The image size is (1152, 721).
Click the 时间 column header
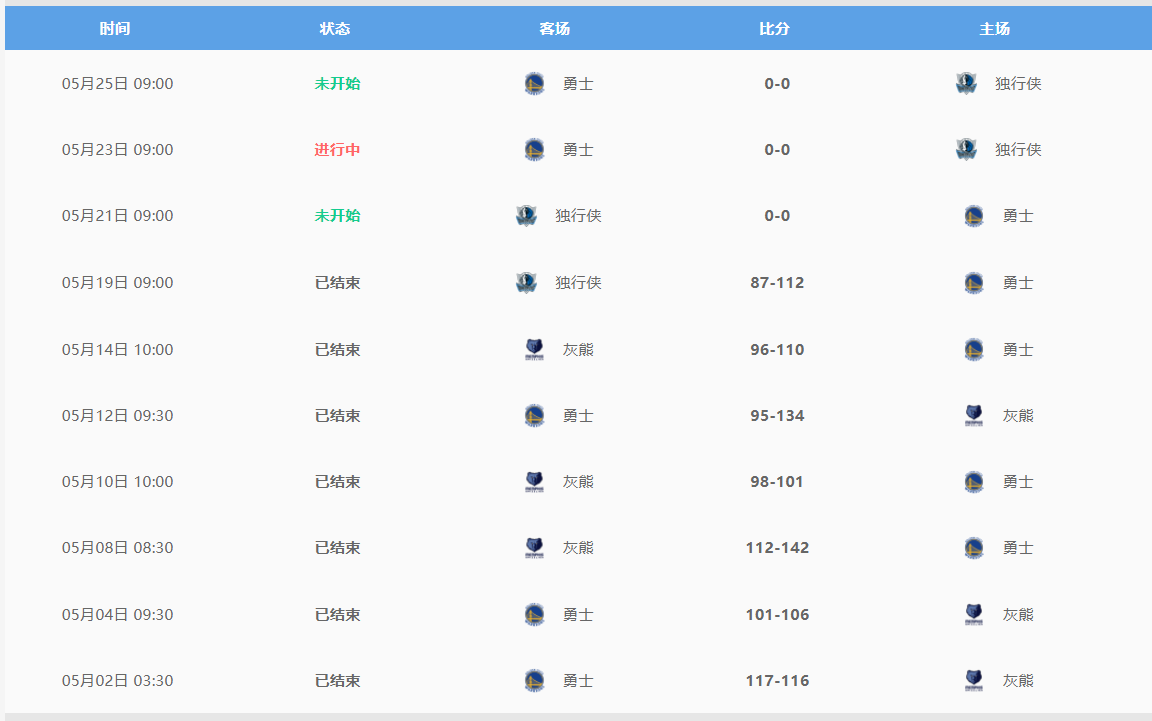pos(115,29)
